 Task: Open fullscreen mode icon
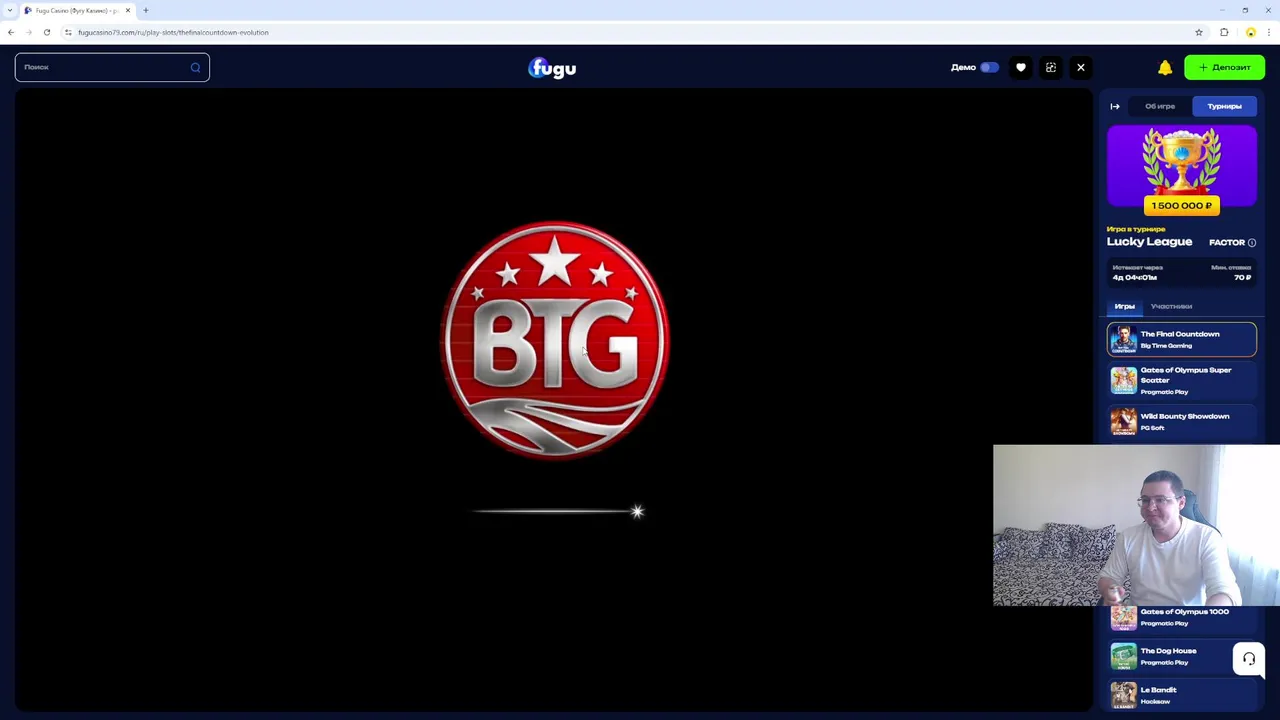pyautogui.click(x=1051, y=67)
